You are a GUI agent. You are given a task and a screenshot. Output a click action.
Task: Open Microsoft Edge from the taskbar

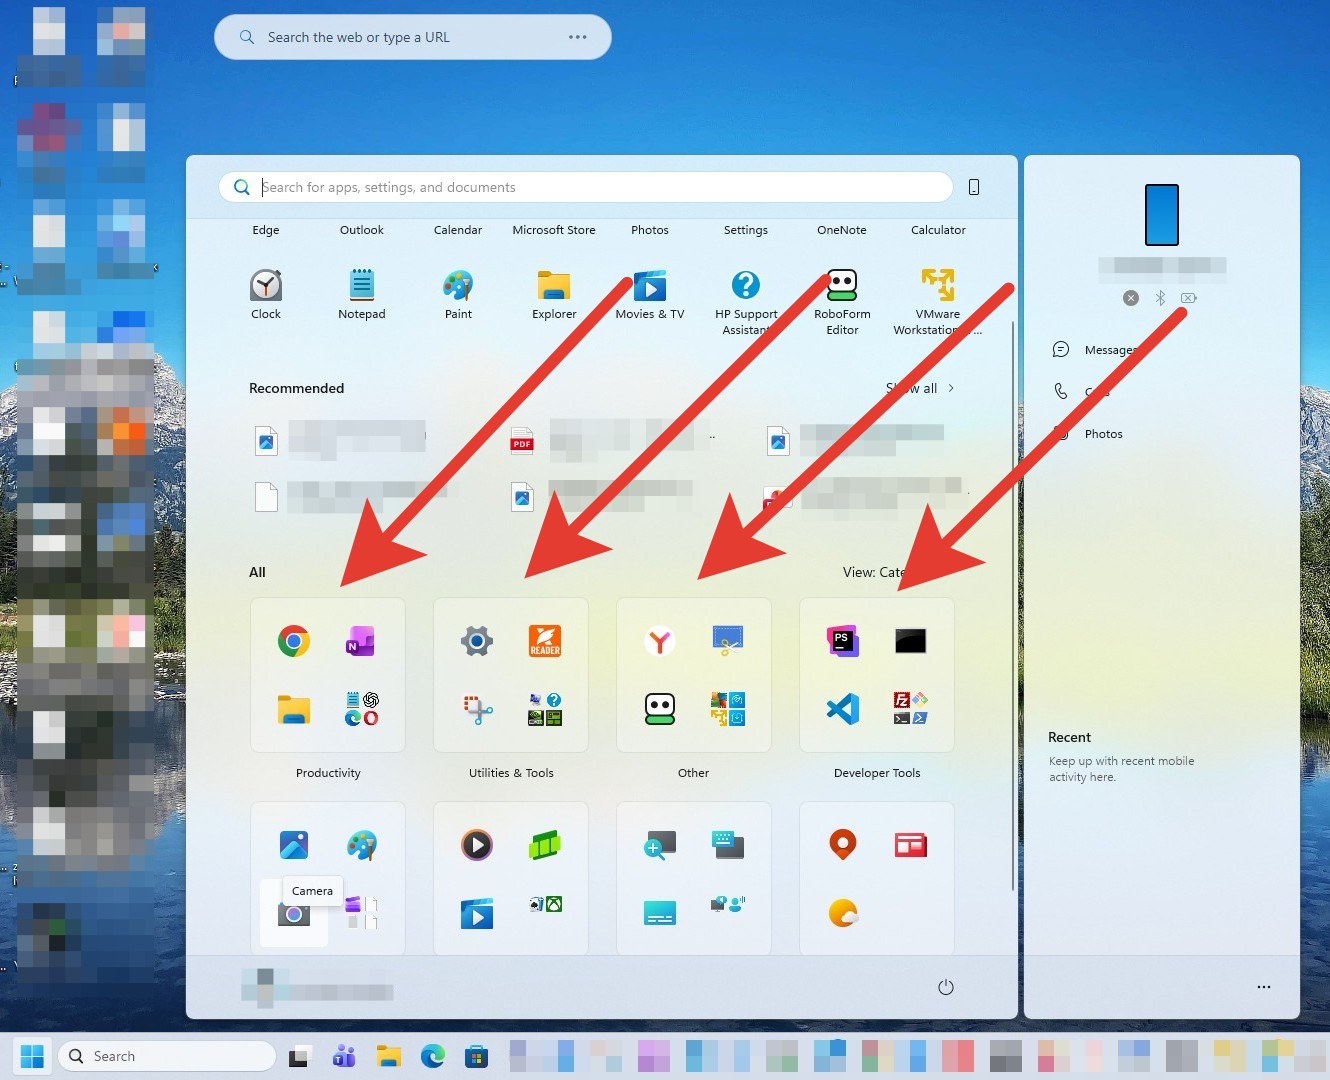pyautogui.click(x=432, y=1055)
